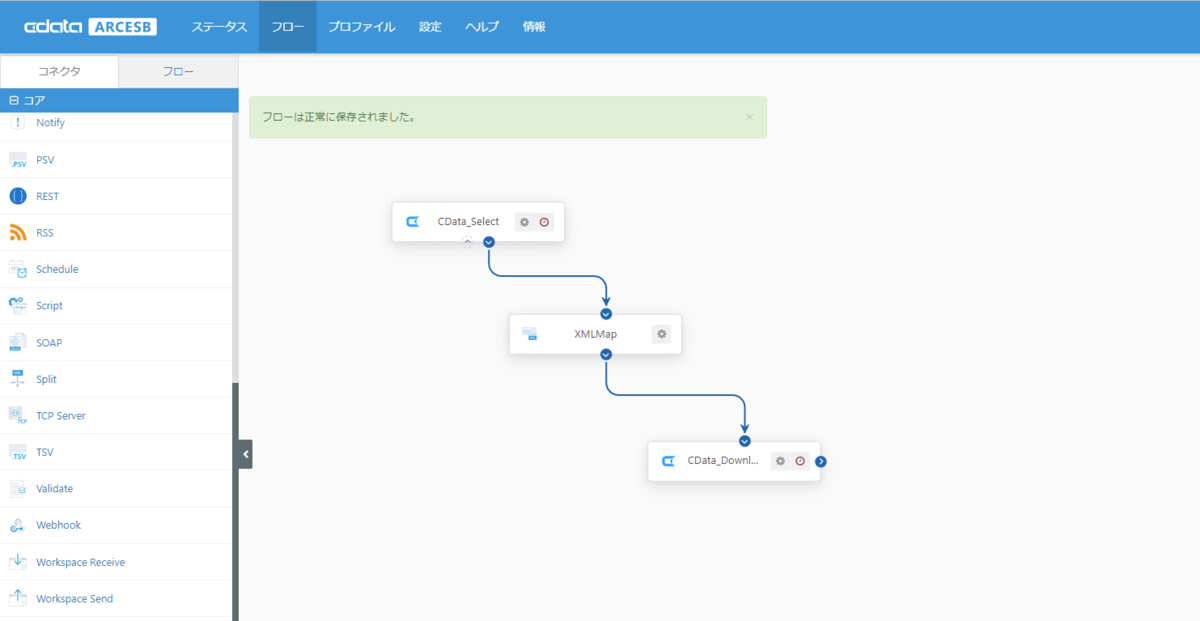Click output port below XMLMap node
The image size is (1200, 621).
(606, 355)
